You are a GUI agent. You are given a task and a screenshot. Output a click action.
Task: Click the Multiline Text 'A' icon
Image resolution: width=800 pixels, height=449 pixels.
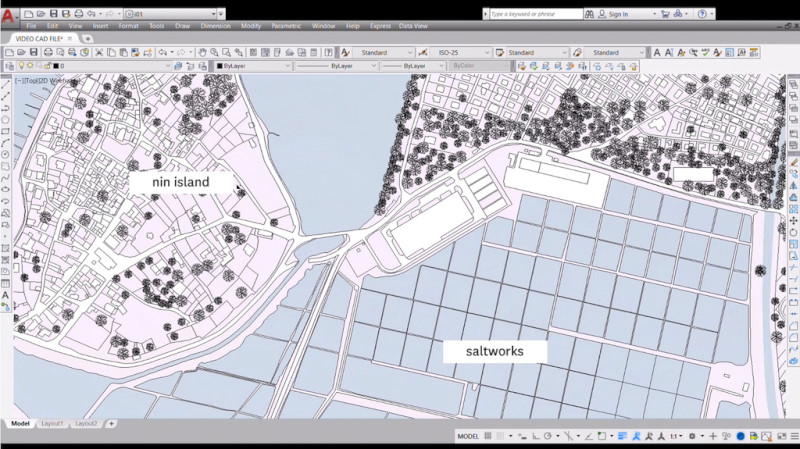click(x=6, y=295)
